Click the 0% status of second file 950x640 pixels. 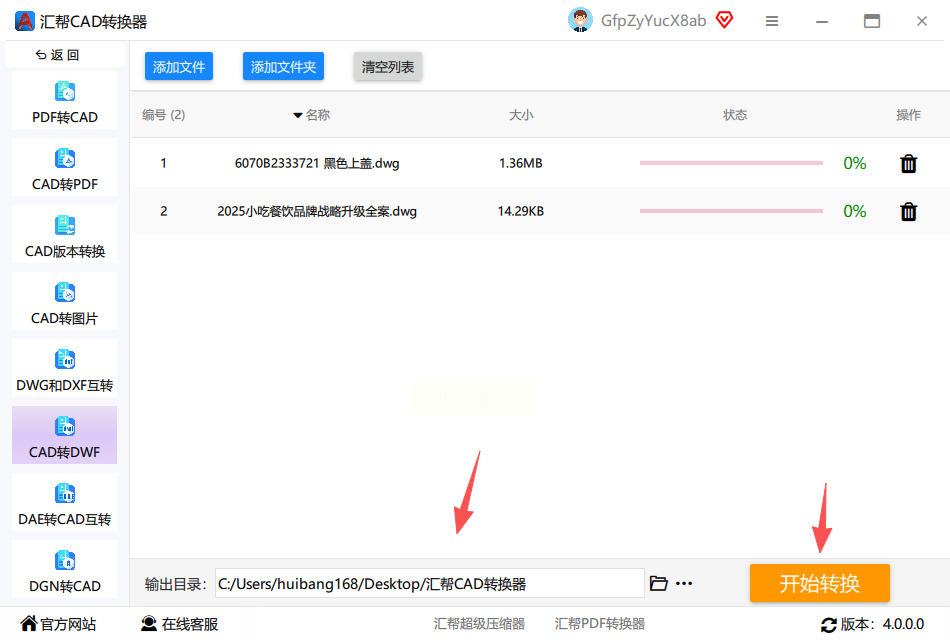pyautogui.click(x=854, y=211)
